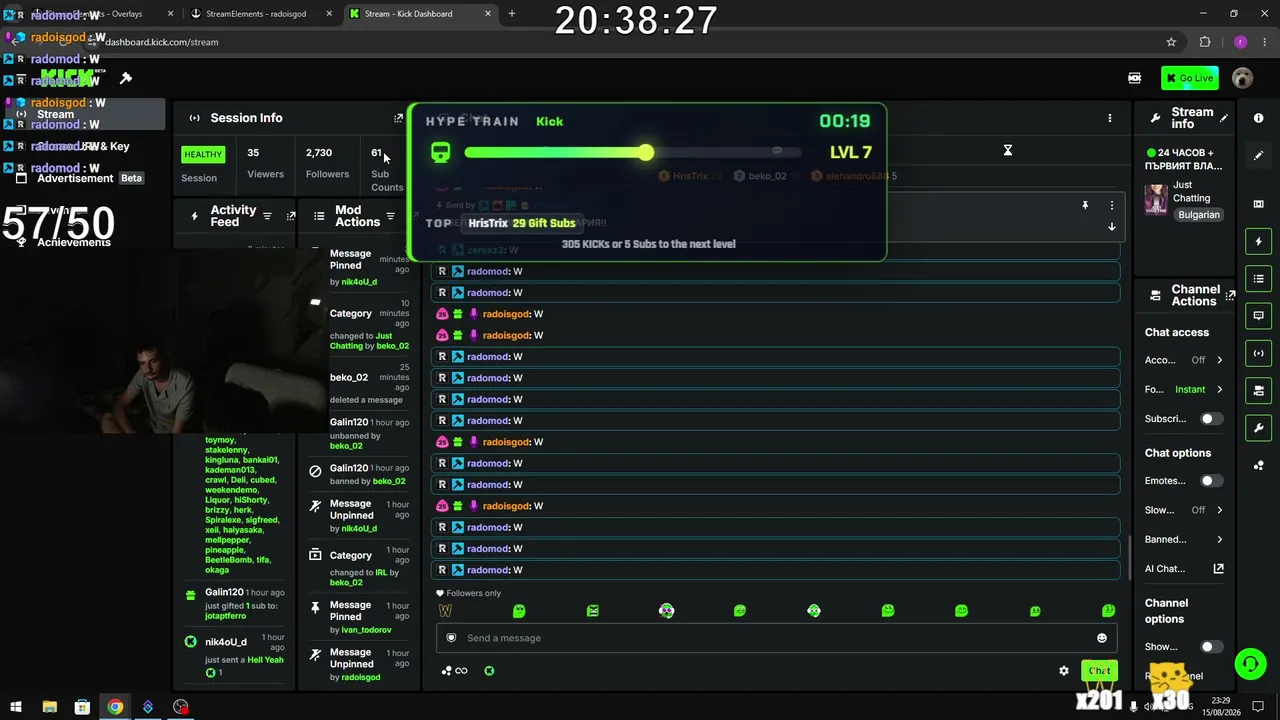Open chat settings gear

1064,671
